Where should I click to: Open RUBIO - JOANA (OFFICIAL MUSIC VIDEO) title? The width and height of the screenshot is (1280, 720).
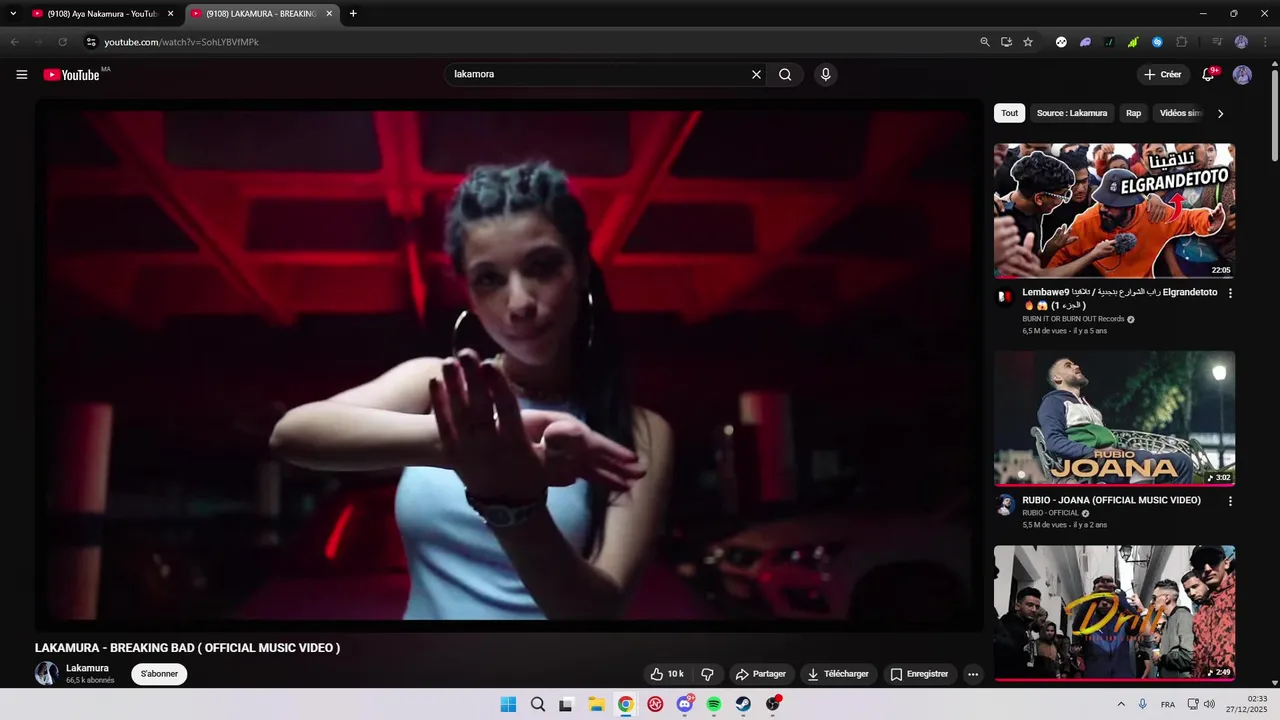pyautogui.click(x=1111, y=500)
